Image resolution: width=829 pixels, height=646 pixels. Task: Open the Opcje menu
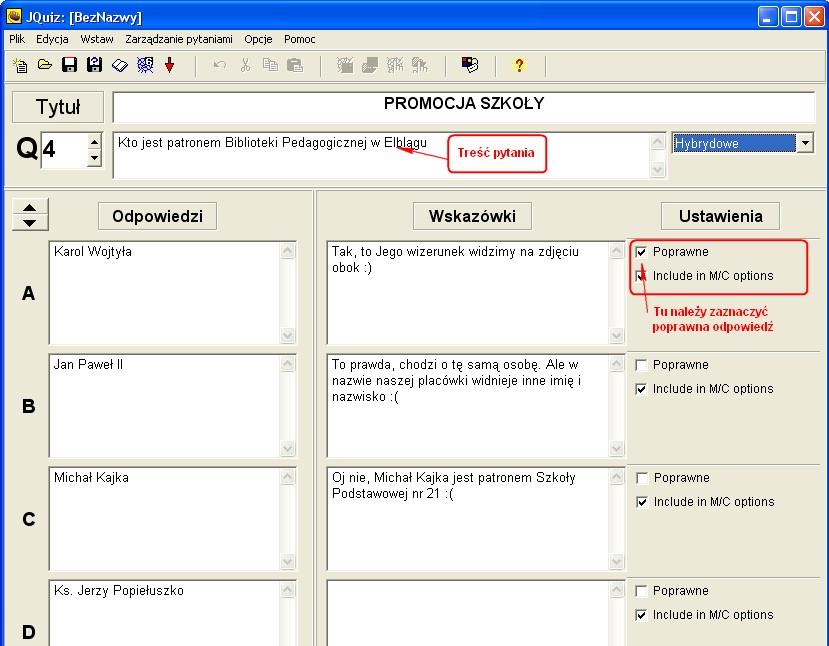click(258, 39)
